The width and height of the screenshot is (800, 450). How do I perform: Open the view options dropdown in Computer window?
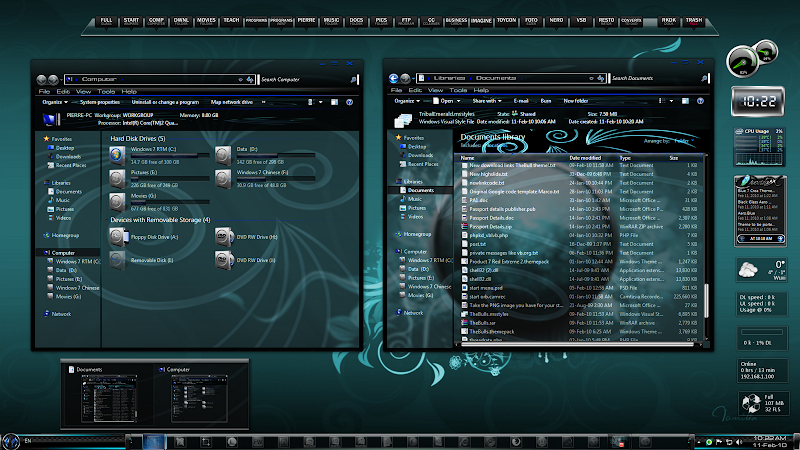pos(320,102)
